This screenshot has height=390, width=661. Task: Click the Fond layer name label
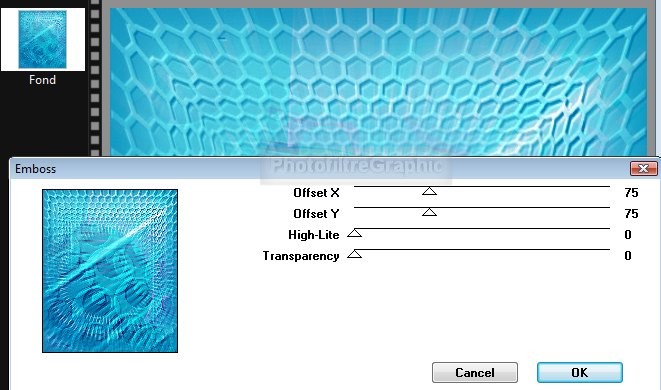click(43, 80)
